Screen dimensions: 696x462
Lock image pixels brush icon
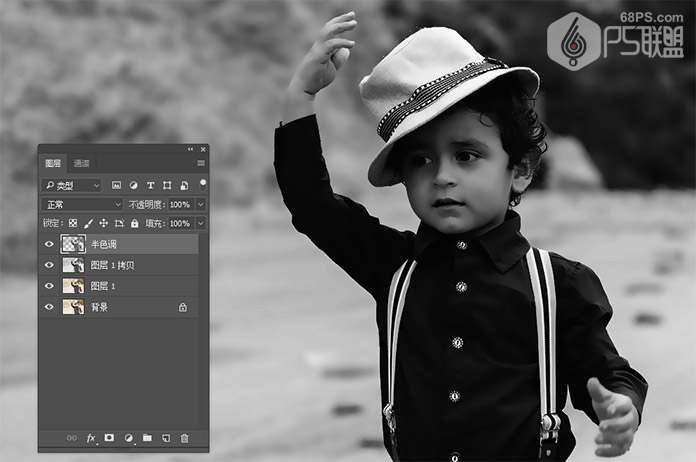(88, 223)
